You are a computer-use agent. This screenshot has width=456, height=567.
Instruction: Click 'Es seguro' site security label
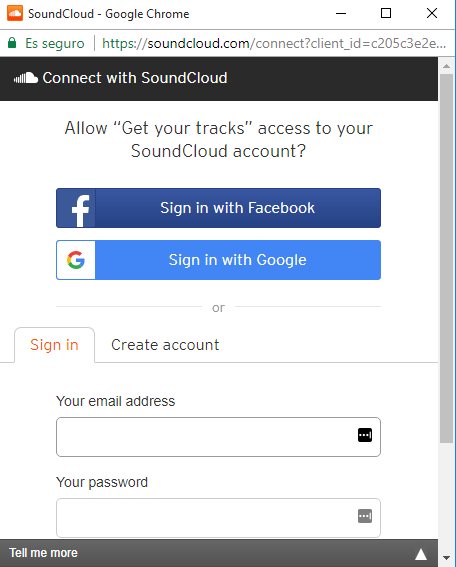coord(55,43)
